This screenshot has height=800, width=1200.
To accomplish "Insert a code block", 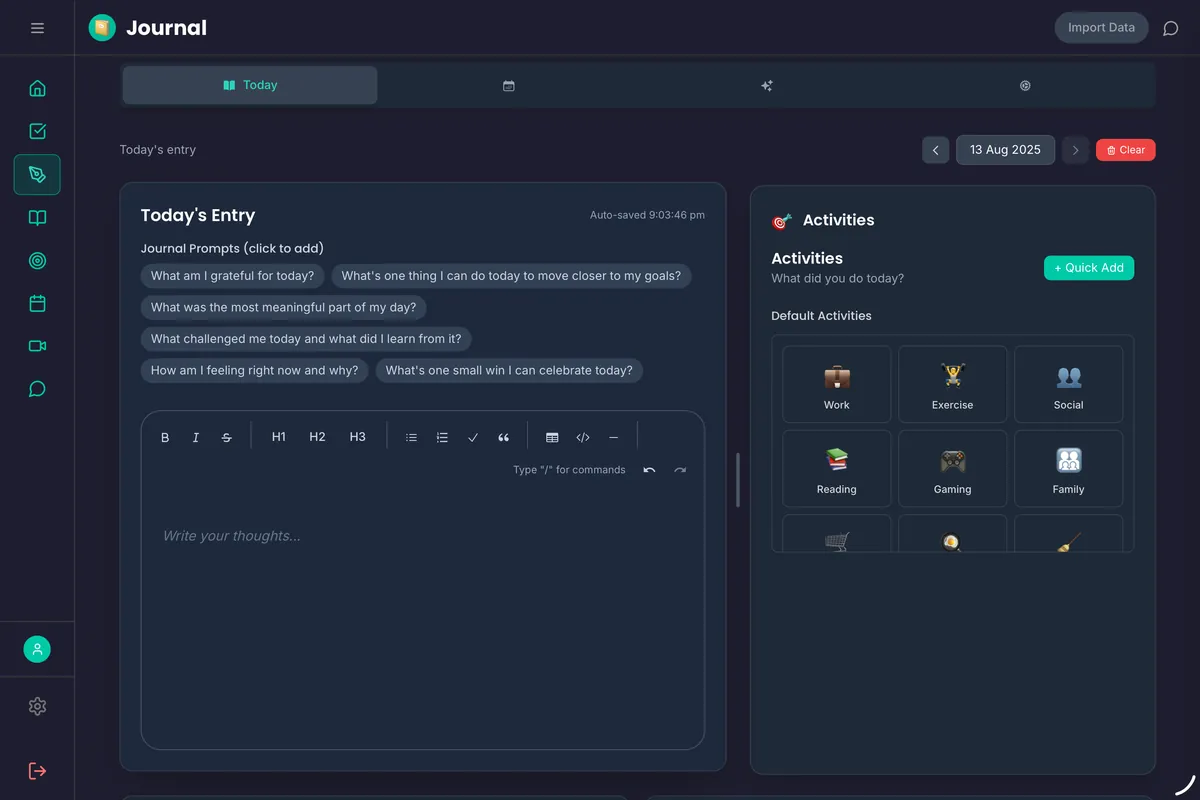I will tap(583, 437).
